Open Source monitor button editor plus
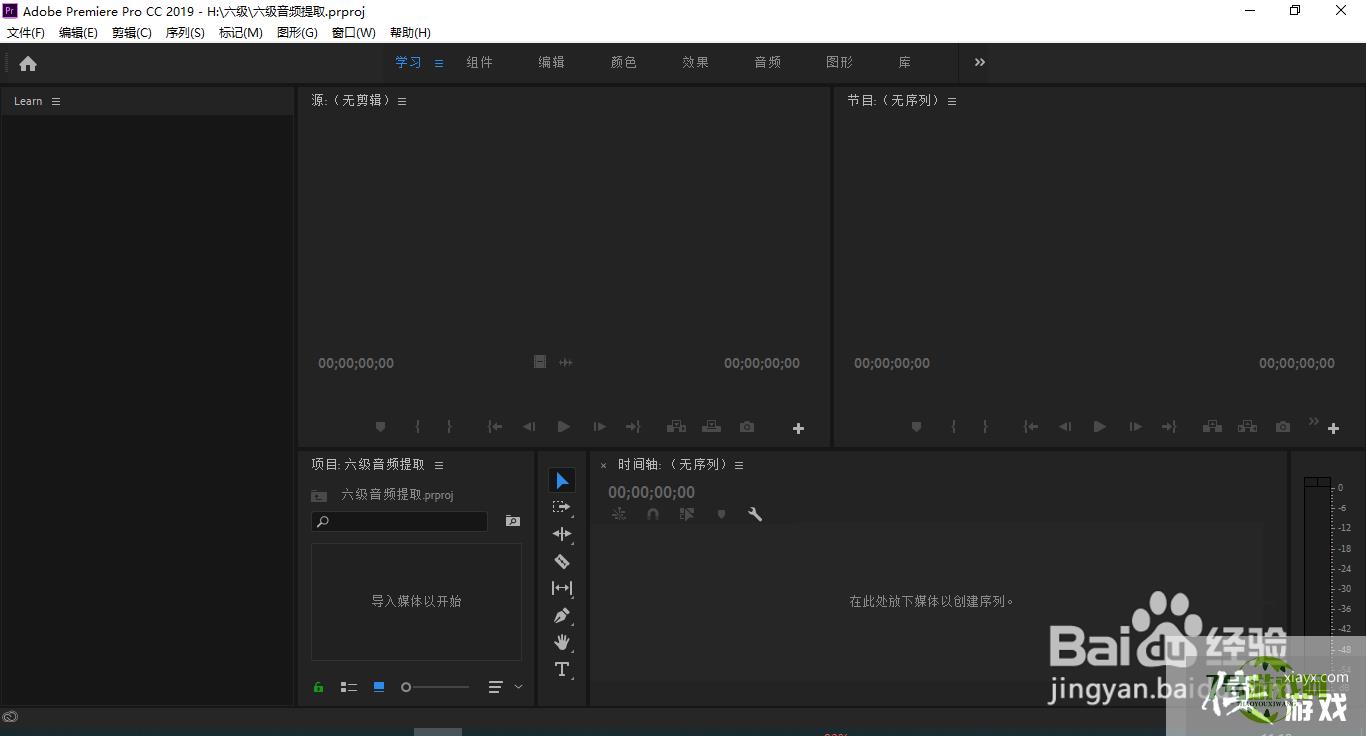Image resolution: width=1366 pixels, height=736 pixels. pos(798,428)
